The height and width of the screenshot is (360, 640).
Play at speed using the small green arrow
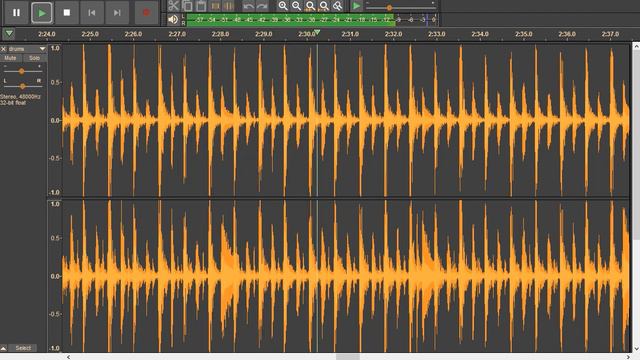pyautogui.click(x=356, y=6)
